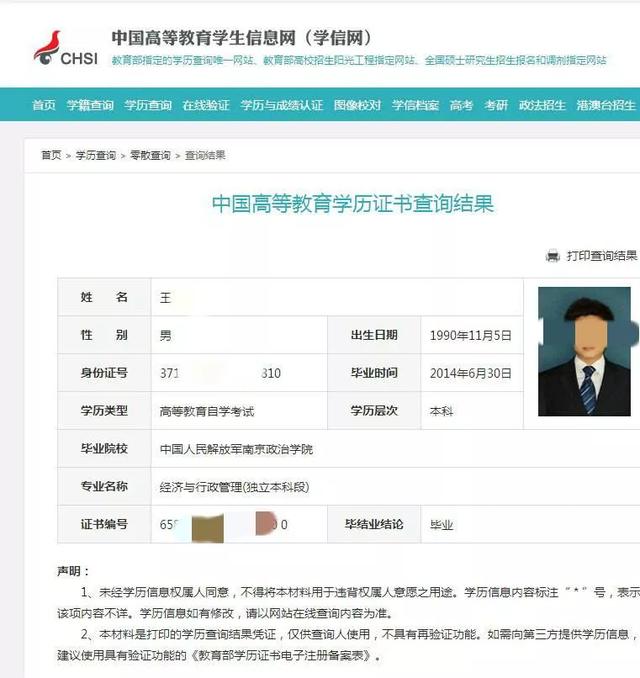Viewport: 640px width, 678px height.
Task: Open the 学籍查询 navigation item
Action: [90, 105]
